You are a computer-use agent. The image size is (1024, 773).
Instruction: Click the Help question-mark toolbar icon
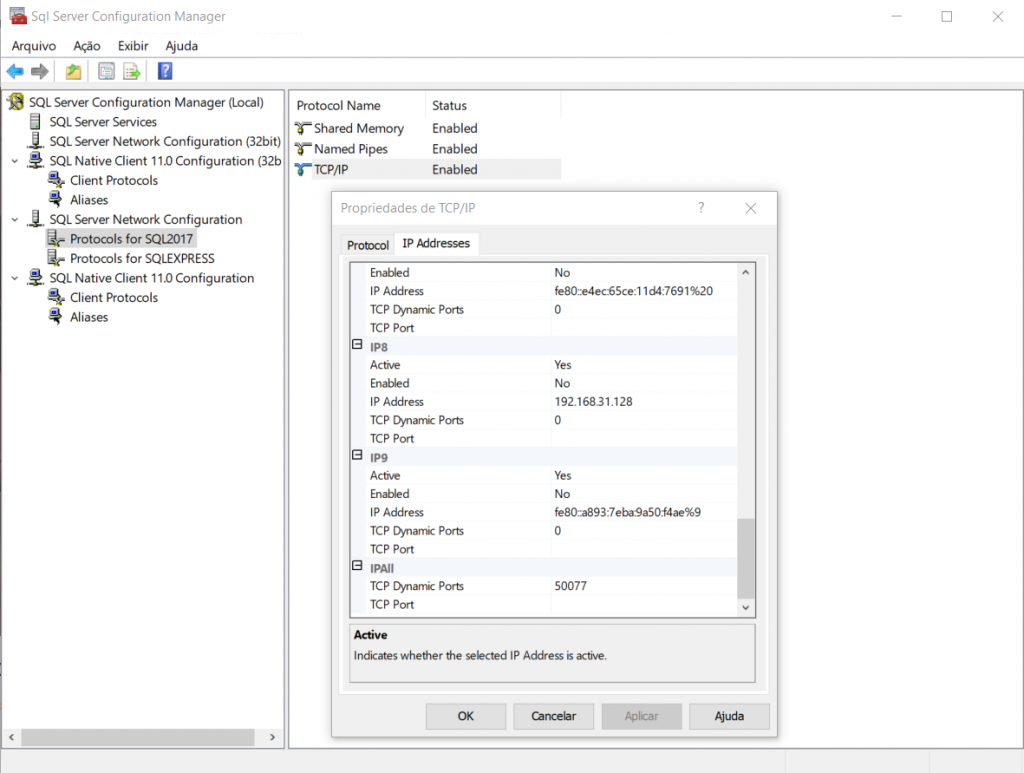tap(163, 70)
